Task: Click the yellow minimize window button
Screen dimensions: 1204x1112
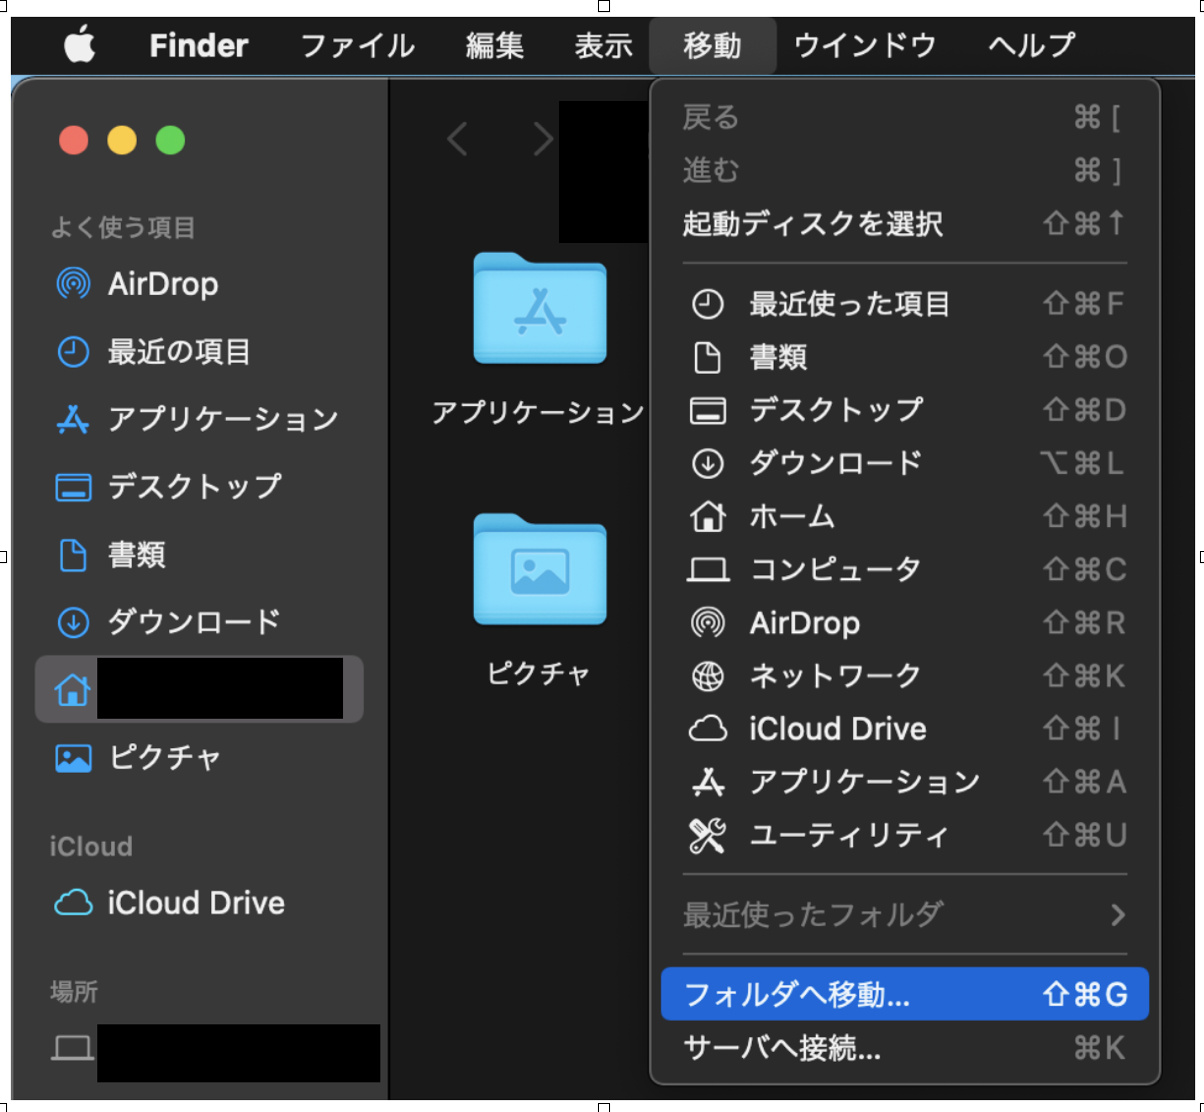Action: tap(122, 140)
